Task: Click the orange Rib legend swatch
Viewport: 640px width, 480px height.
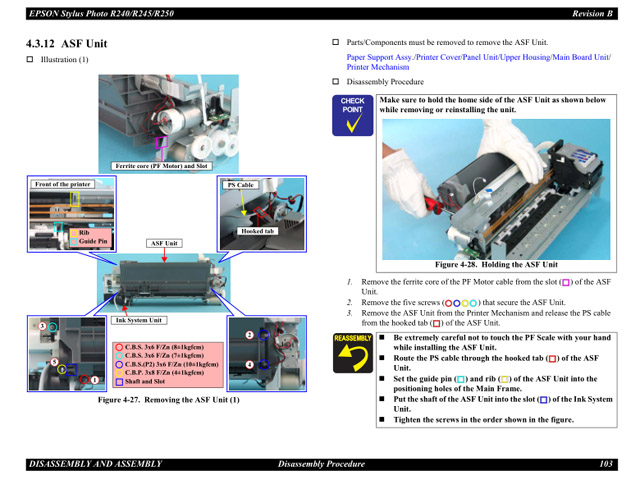Action: click(73, 232)
